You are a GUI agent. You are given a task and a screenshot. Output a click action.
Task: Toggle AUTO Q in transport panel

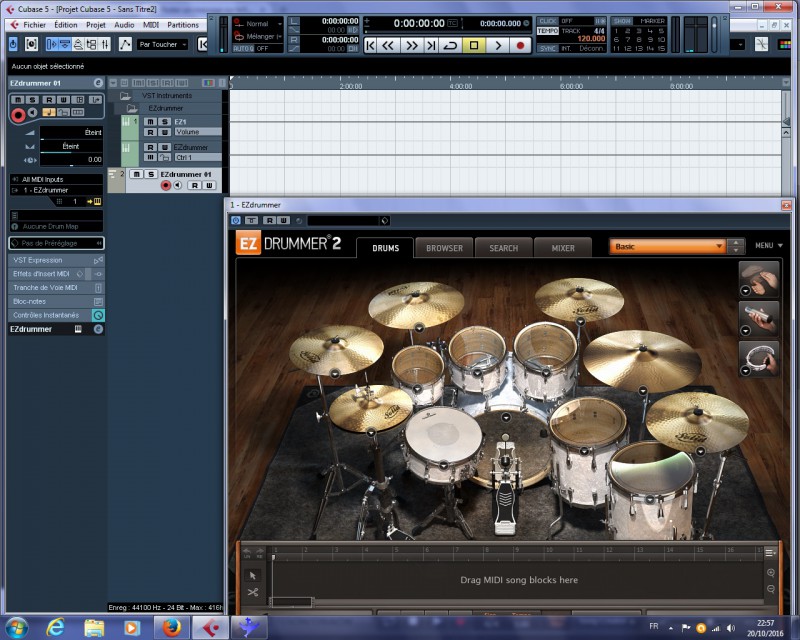point(243,48)
